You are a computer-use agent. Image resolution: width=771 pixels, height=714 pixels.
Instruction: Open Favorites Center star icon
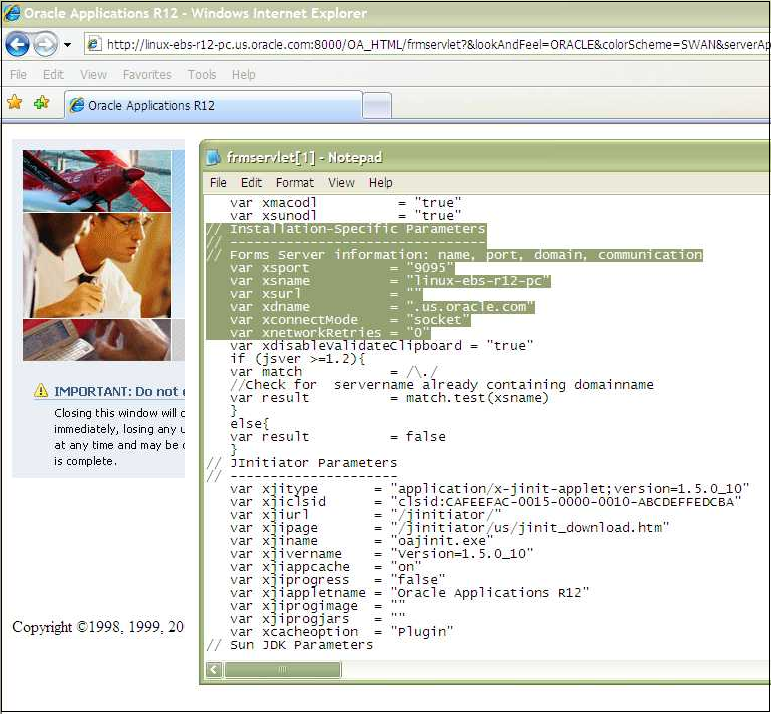pyautogui.click(x=15, y=103)
